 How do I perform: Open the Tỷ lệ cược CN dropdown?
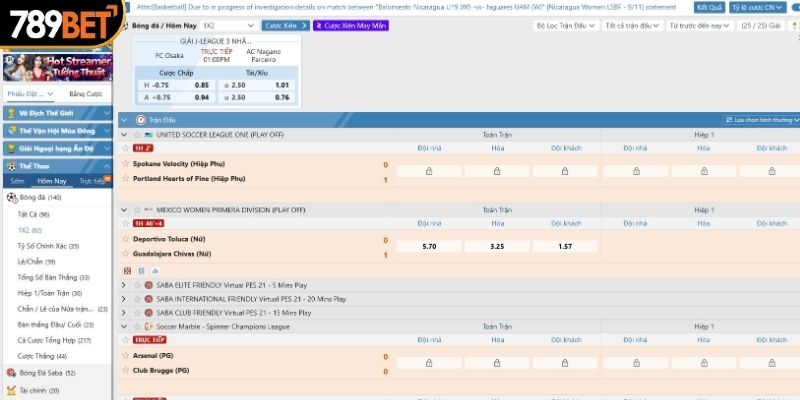757,7
